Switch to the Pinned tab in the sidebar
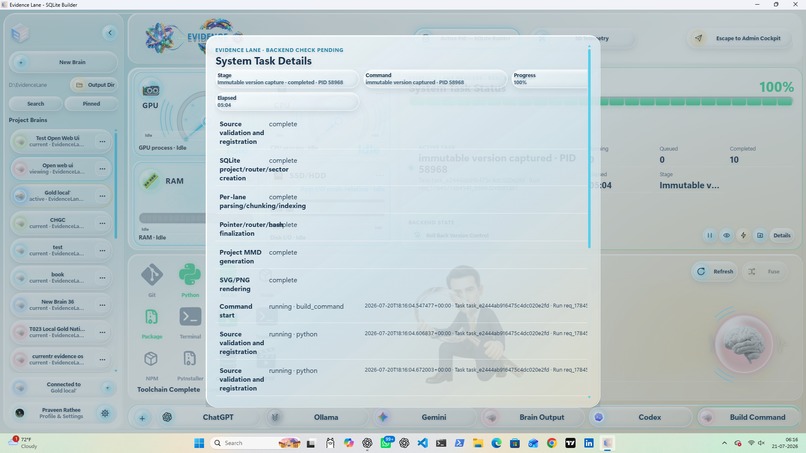The image size is (806, 453). click(x=91, y=104)
